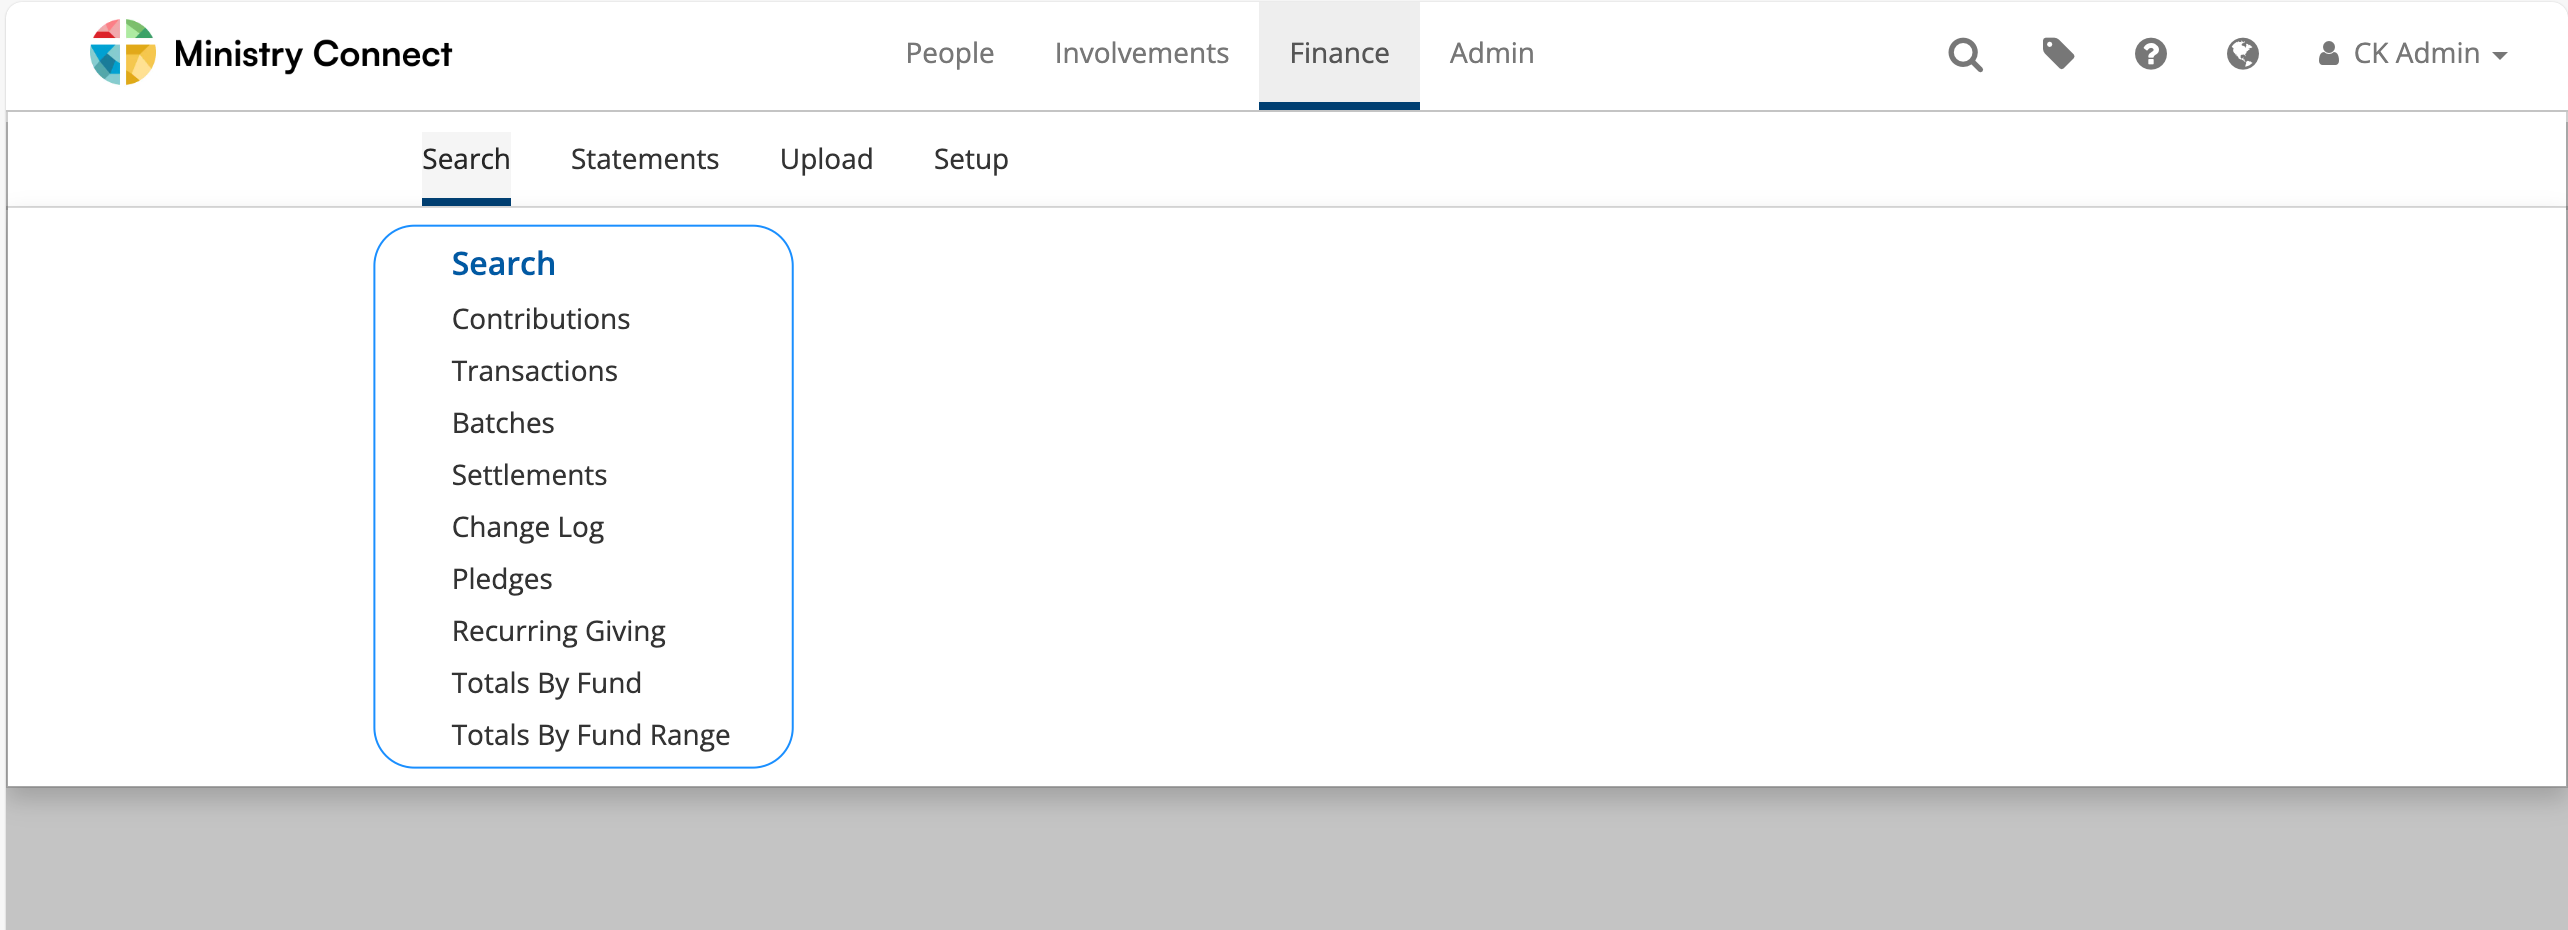This screenshot has height=930, width=2568.
Task: Click the magnifying glass search icon
Action: click(1965, 54)
